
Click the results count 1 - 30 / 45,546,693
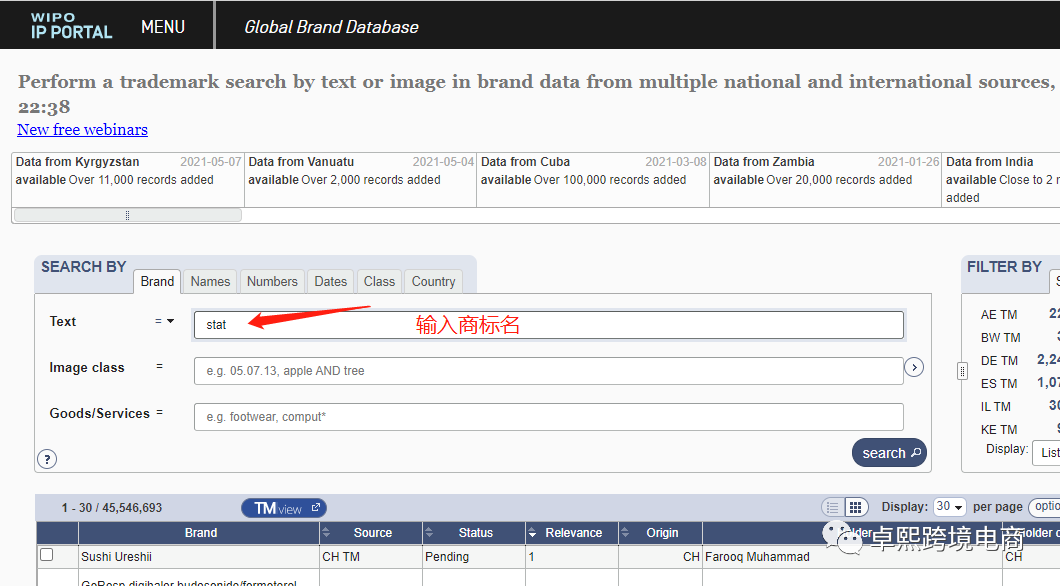point(112,508)
